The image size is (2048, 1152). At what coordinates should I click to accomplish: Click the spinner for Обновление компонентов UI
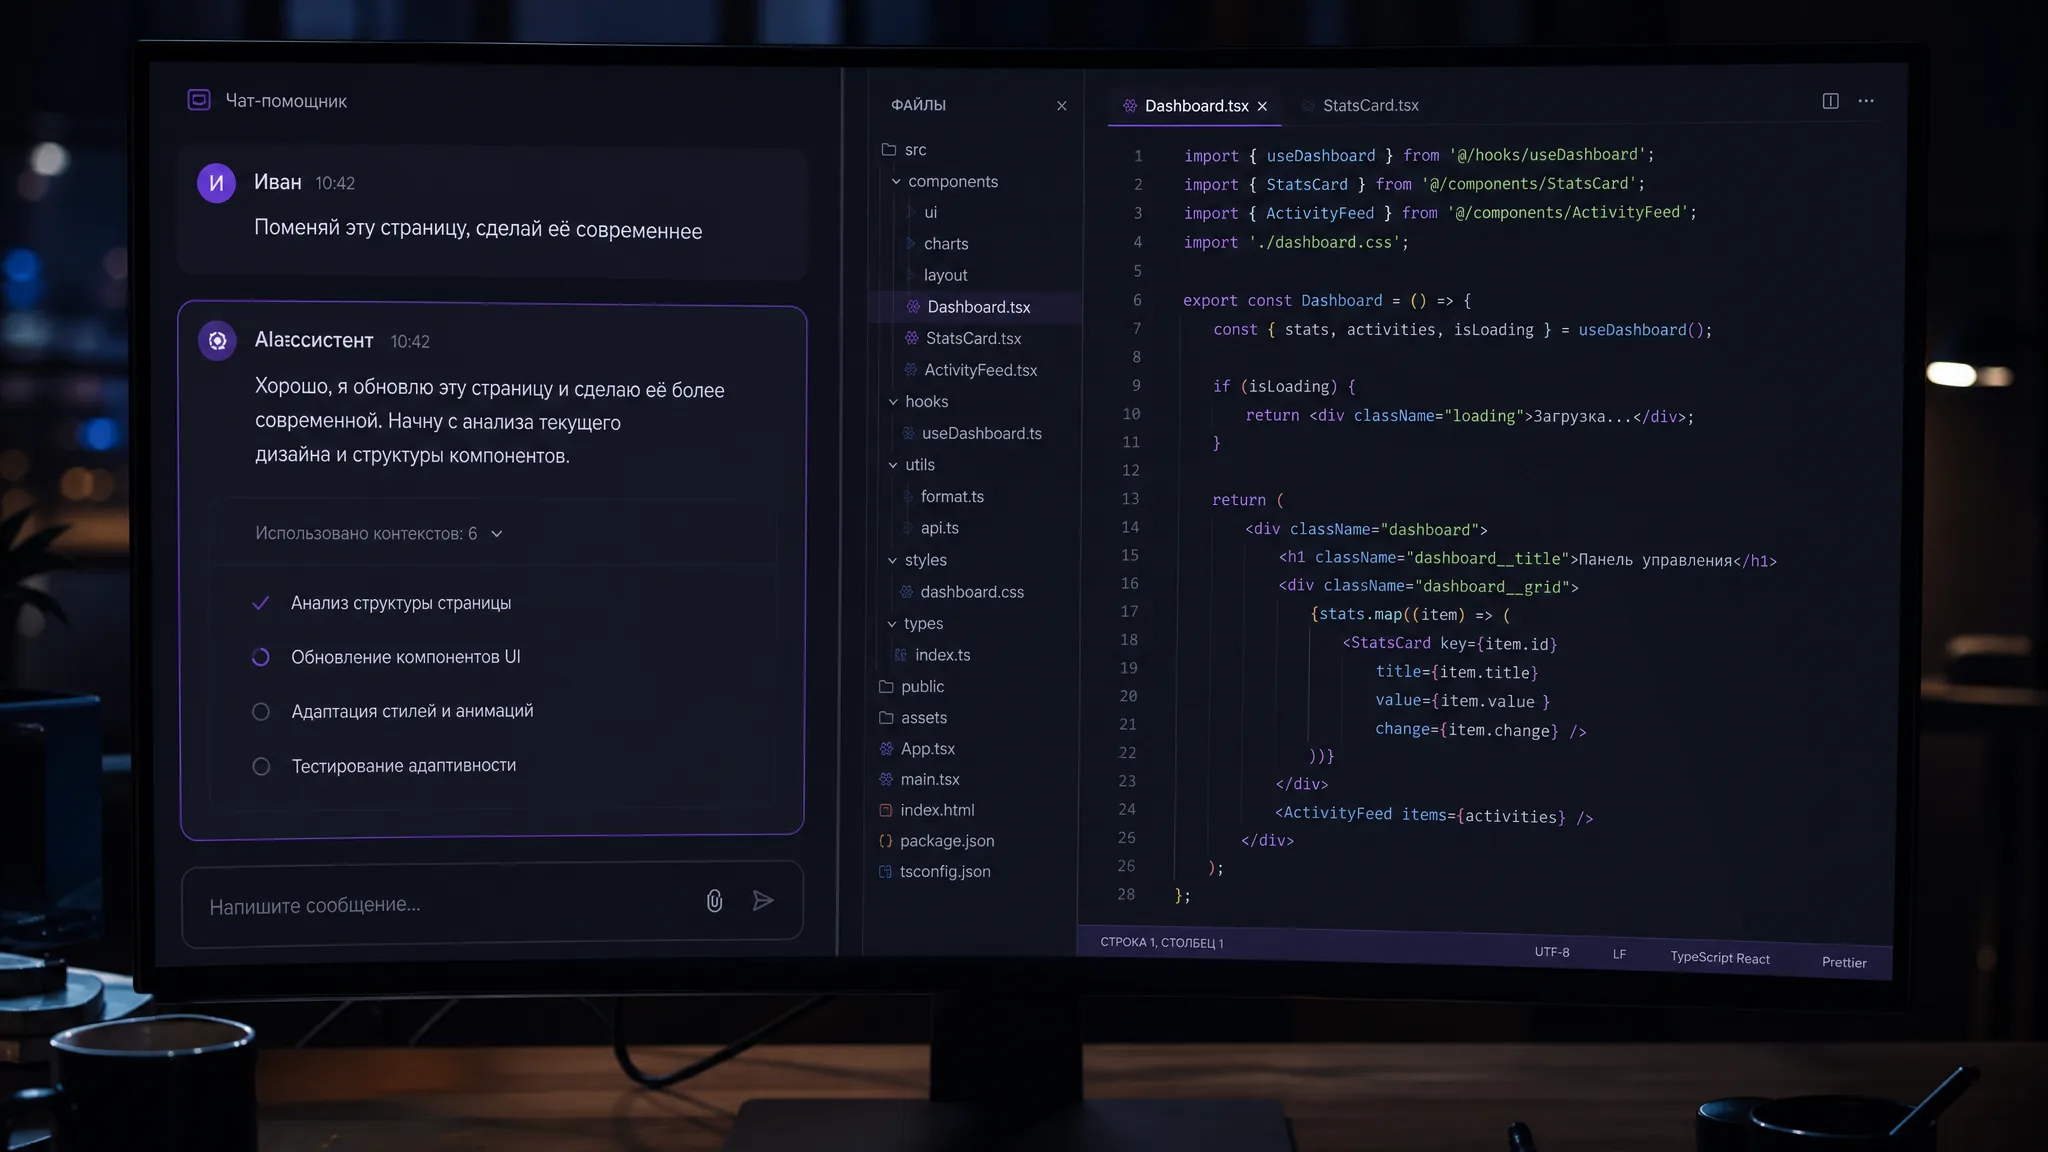point(260,657)
